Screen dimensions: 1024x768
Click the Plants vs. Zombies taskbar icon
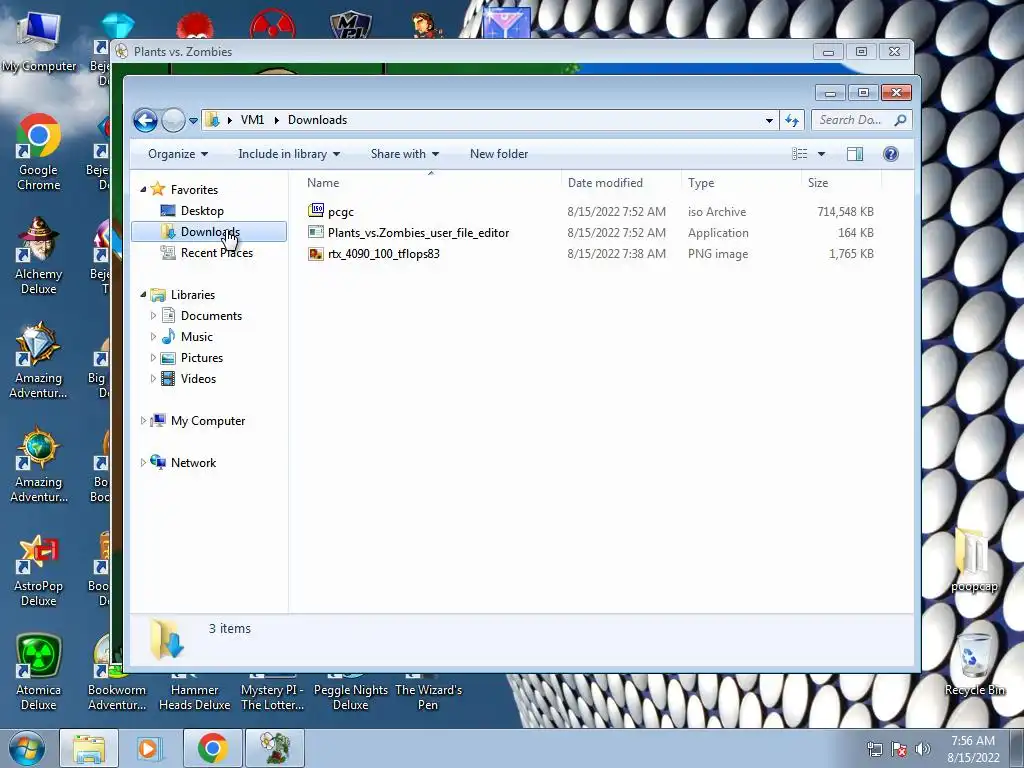point(274,748)
